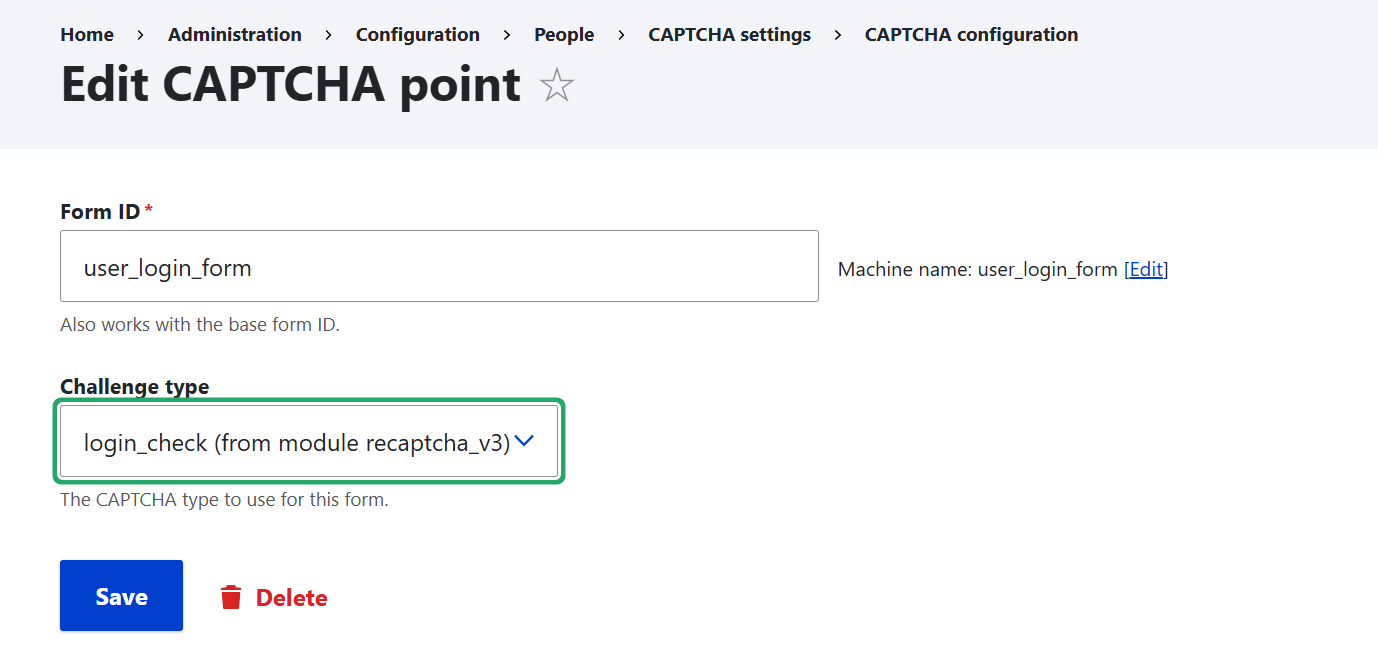Navigate to Home via breadcrumb
The width and height of the screenshot is (1378, 659).
coord(86,33)
